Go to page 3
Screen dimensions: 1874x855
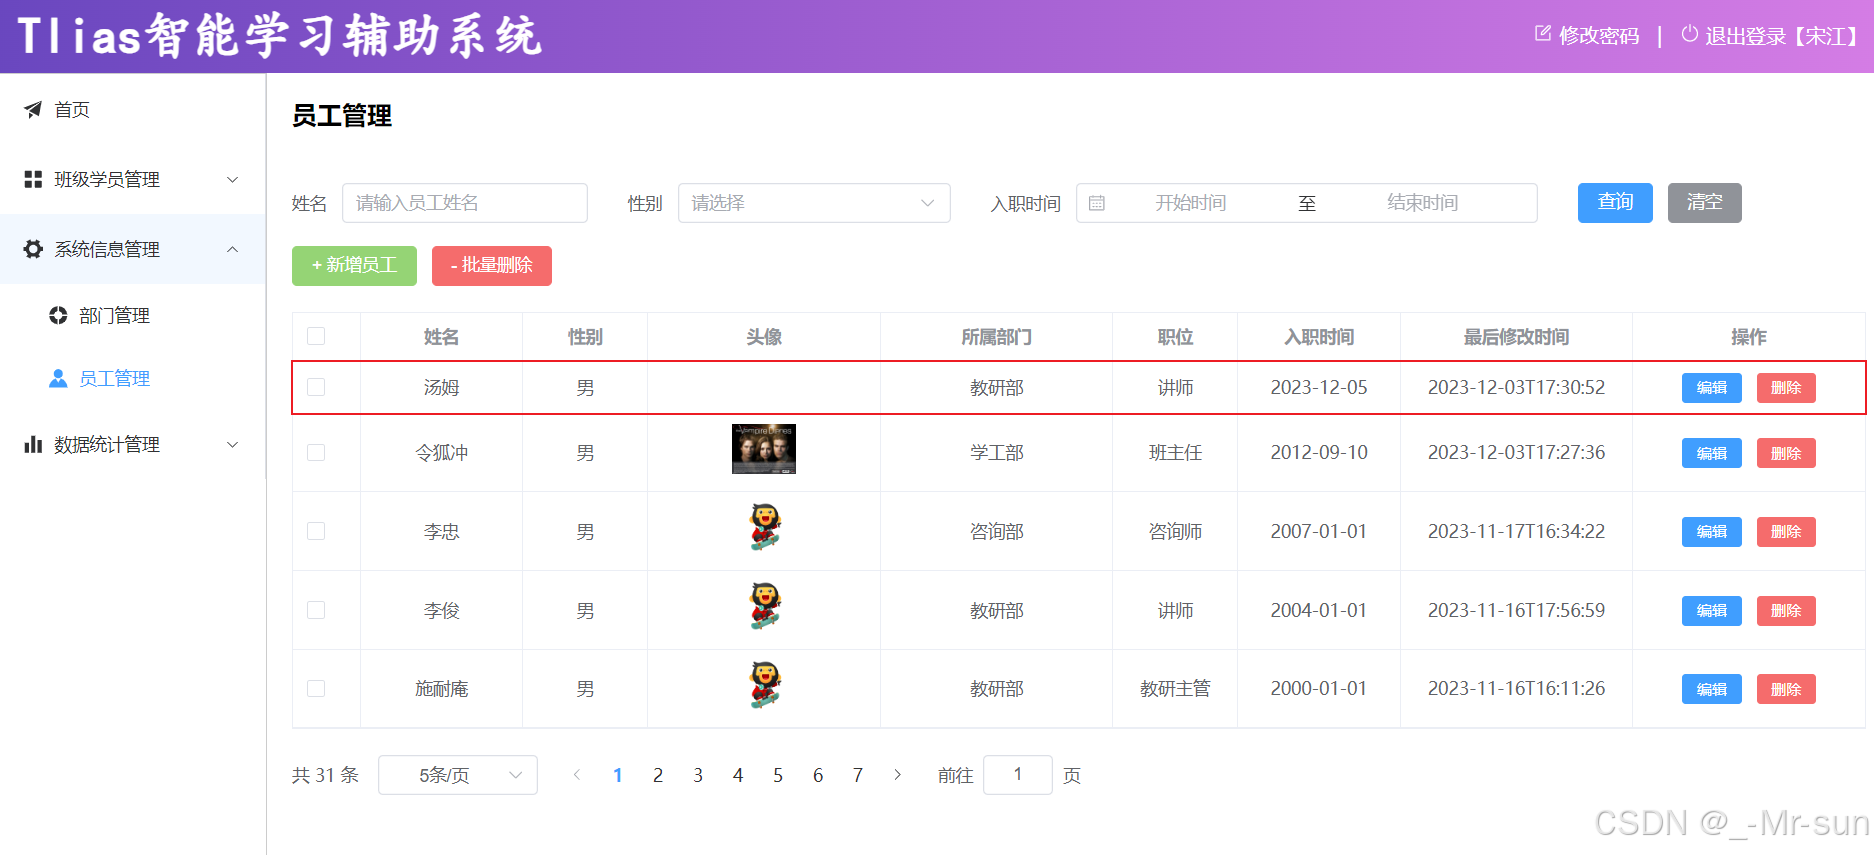(x=698, y=775)
